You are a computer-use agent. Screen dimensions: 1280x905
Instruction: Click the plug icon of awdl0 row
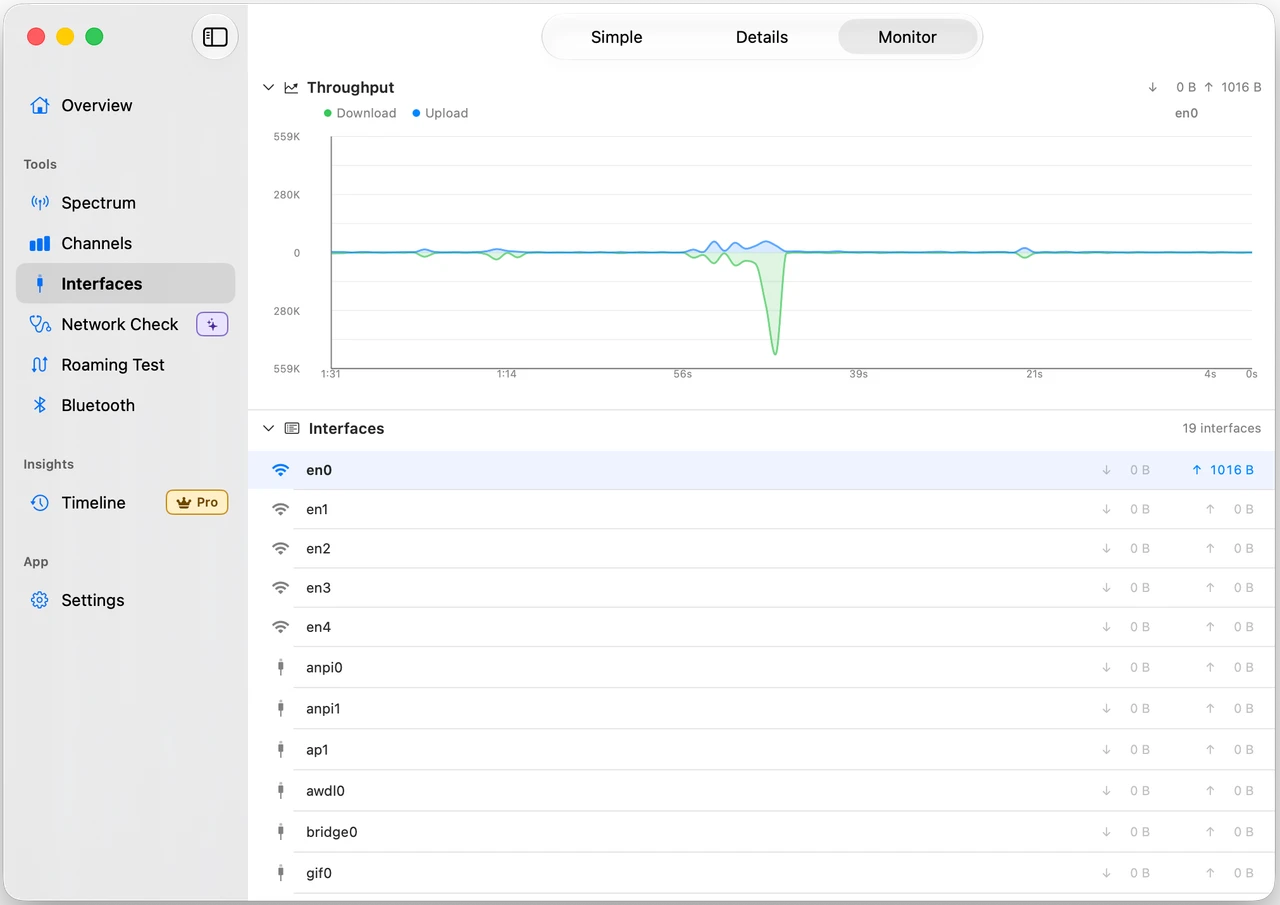click(x=281, y=790)
